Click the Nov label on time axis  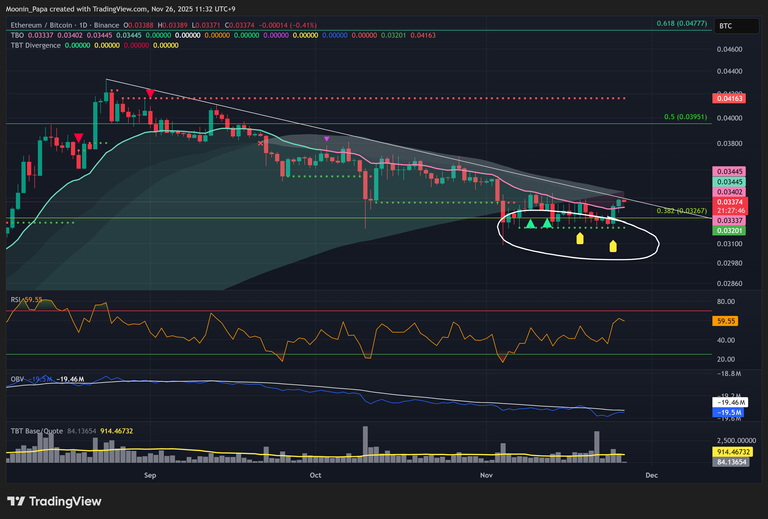click(x=487, y=475)
